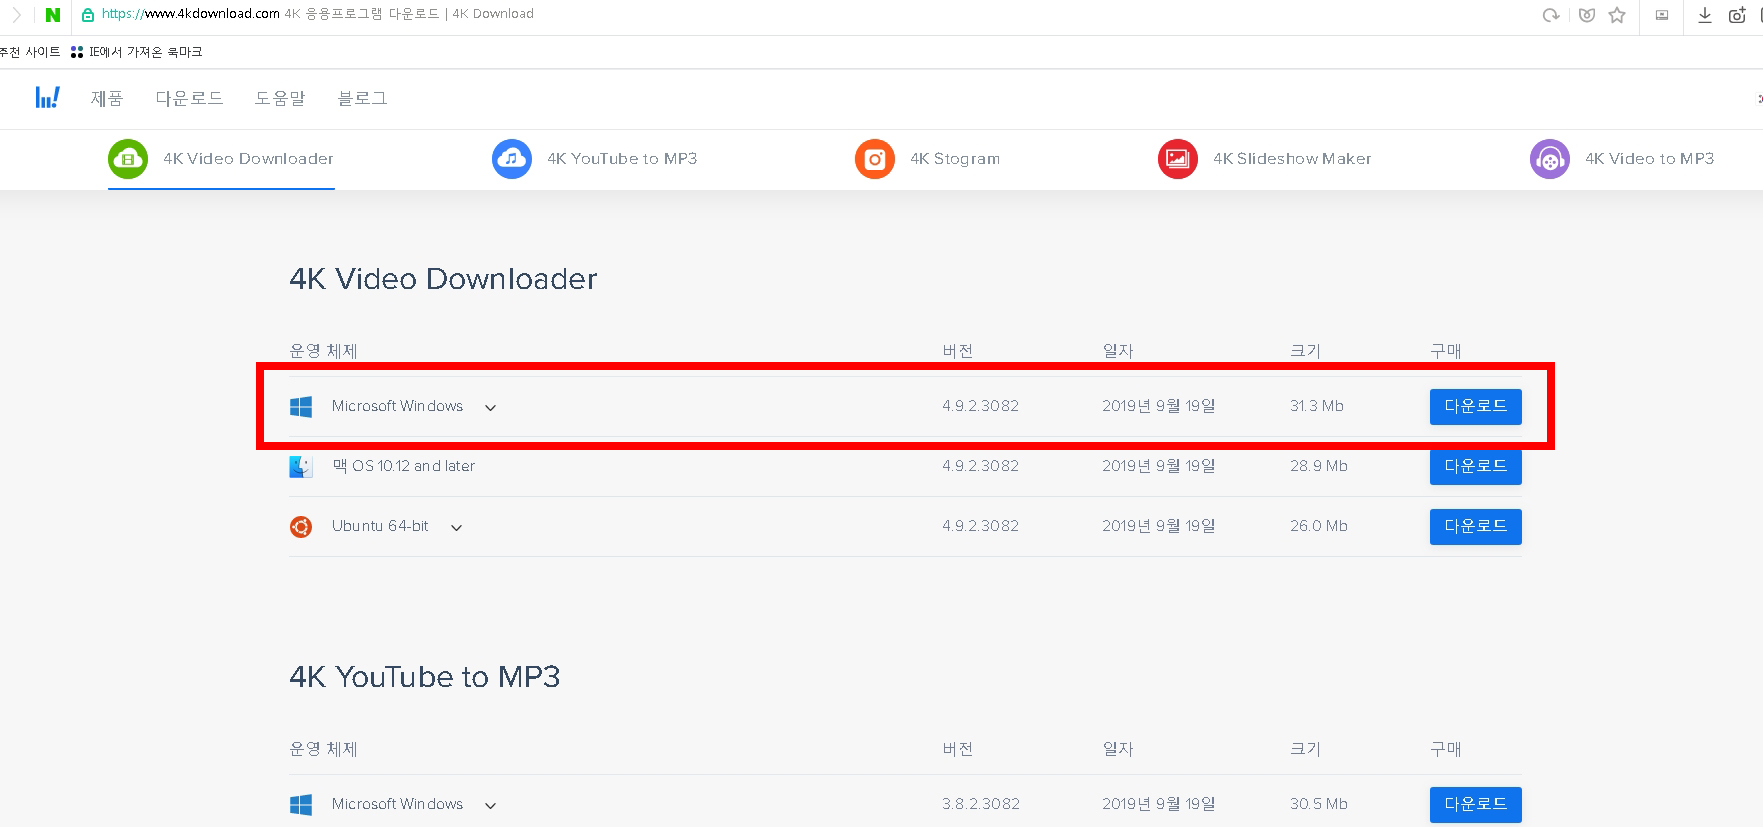The width and height of the screenshot is (1763, 827).
Task: Open the 다운로드 menu in site header
Action: 190,98
